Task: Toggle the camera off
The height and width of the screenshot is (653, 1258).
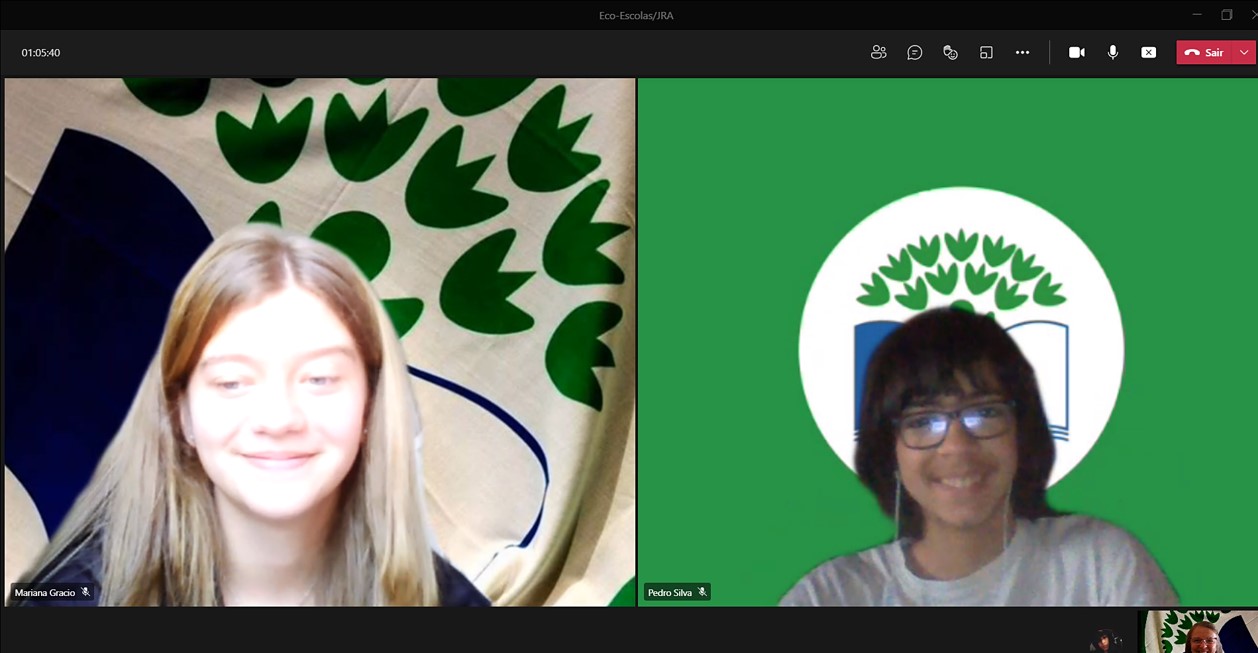Action: click(x=1076, y=53)
